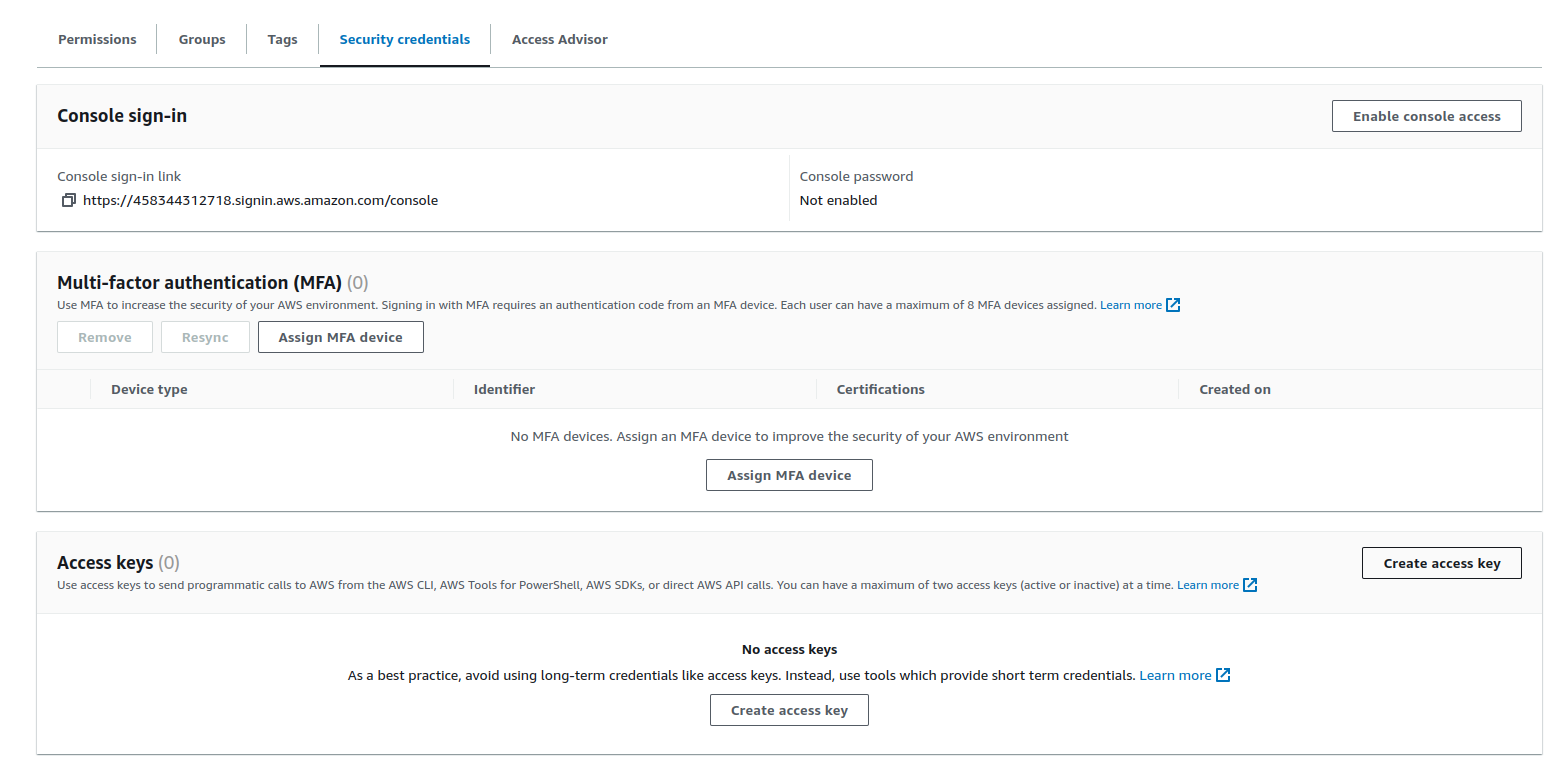Click Create access key in Access keys header
Screen dimensions: 1564x768
[1441, 563]
